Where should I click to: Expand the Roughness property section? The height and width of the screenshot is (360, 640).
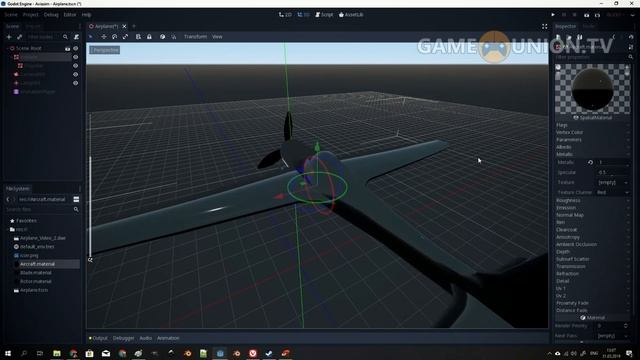pyautogui.click(x=593, y=200)
